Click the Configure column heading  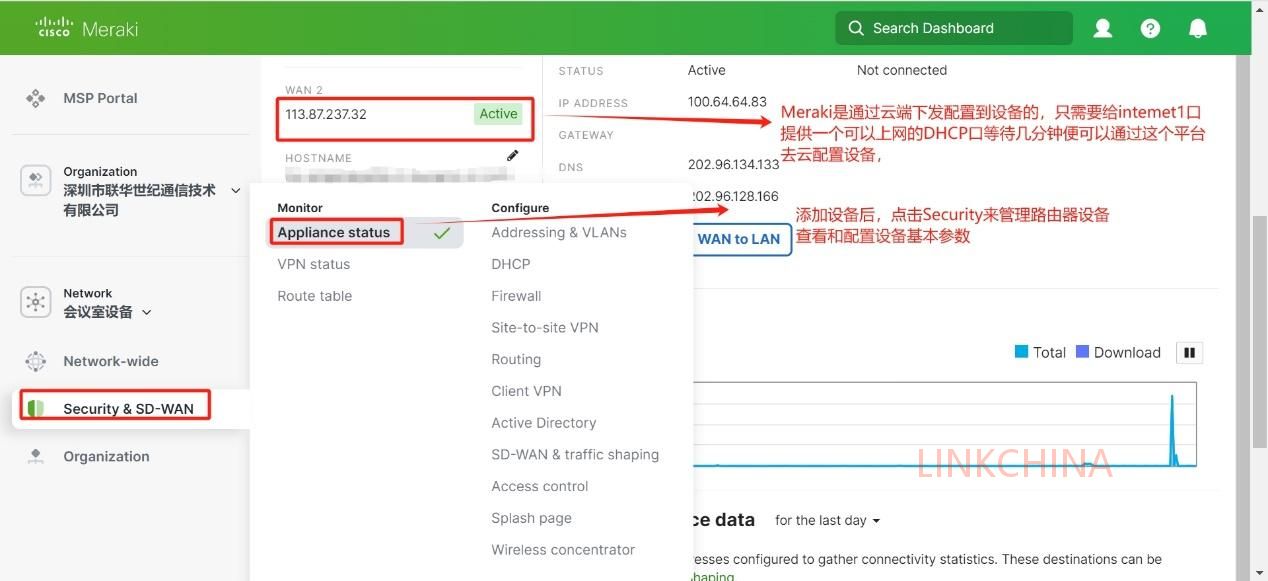click(x=520, y=208)
